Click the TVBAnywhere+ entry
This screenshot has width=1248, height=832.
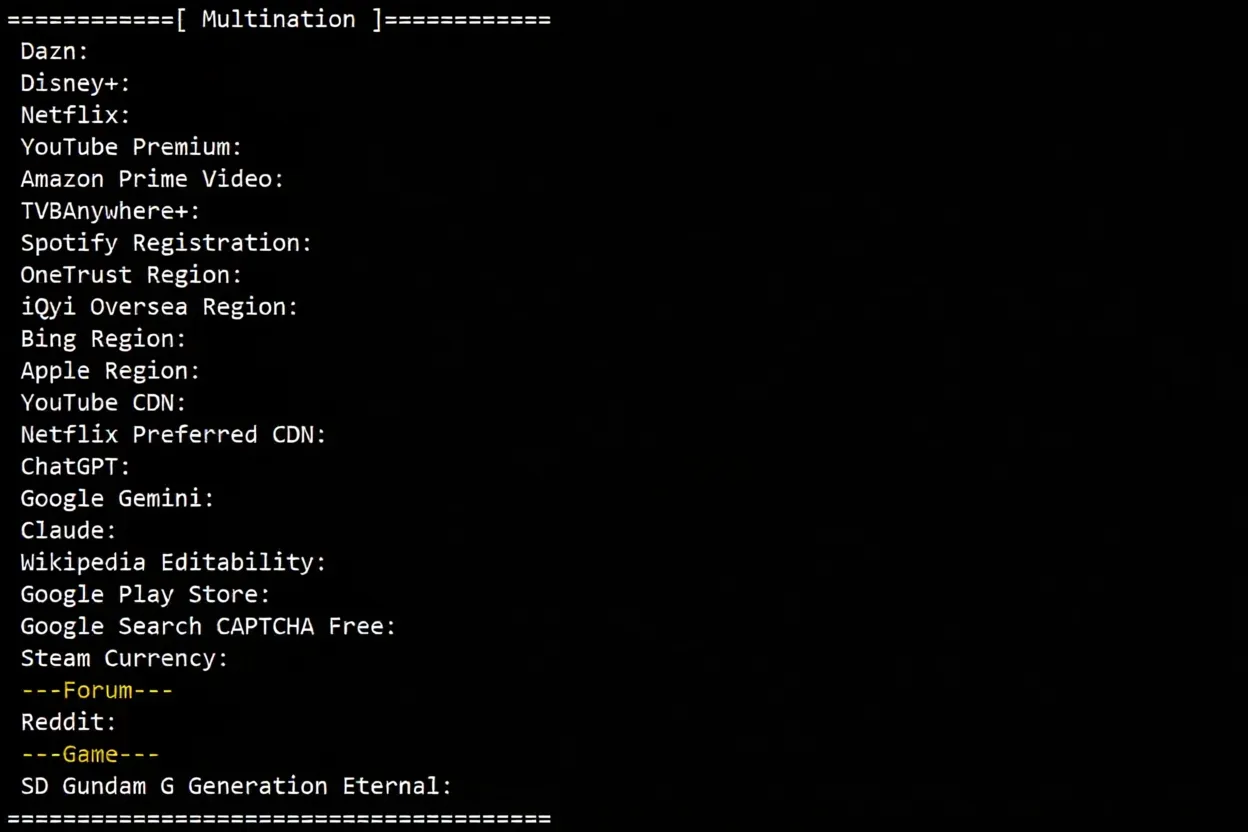(x=111, y=211)
